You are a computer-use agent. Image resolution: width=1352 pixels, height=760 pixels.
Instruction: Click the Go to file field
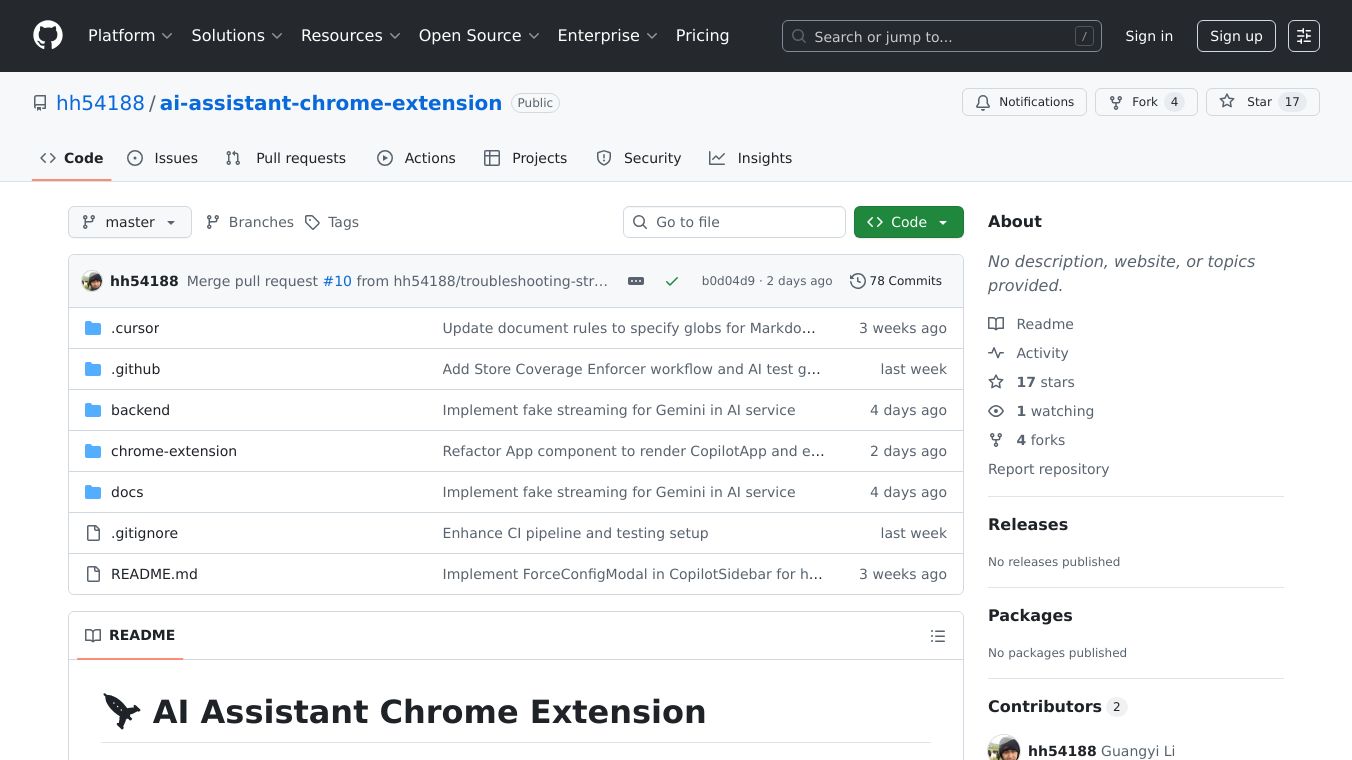pos(734,222)
